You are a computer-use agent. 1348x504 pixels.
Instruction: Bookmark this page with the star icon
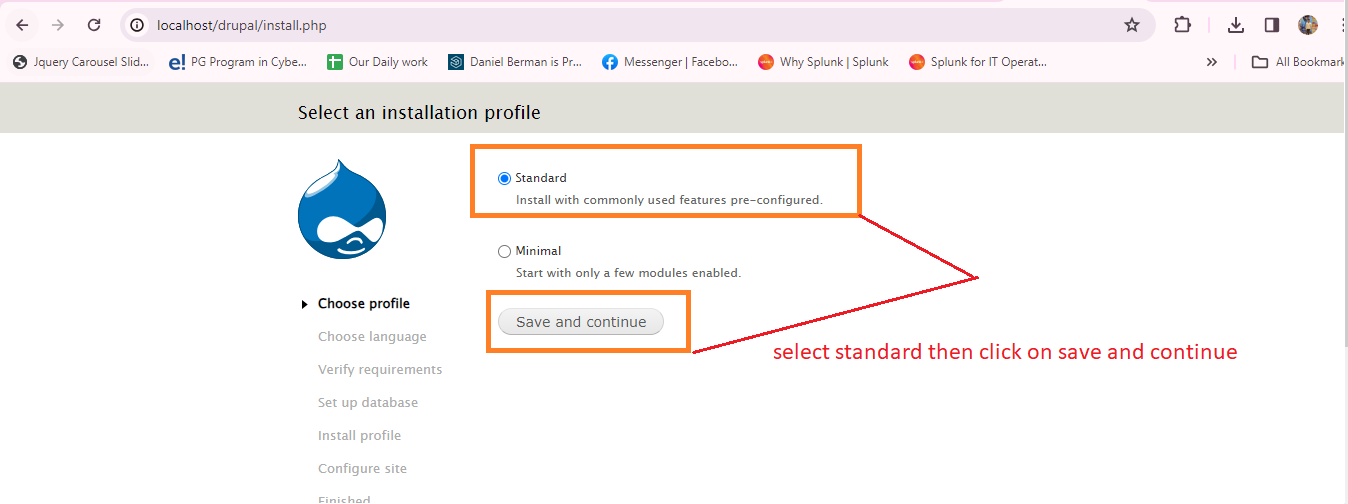[x=1132, y=25]
